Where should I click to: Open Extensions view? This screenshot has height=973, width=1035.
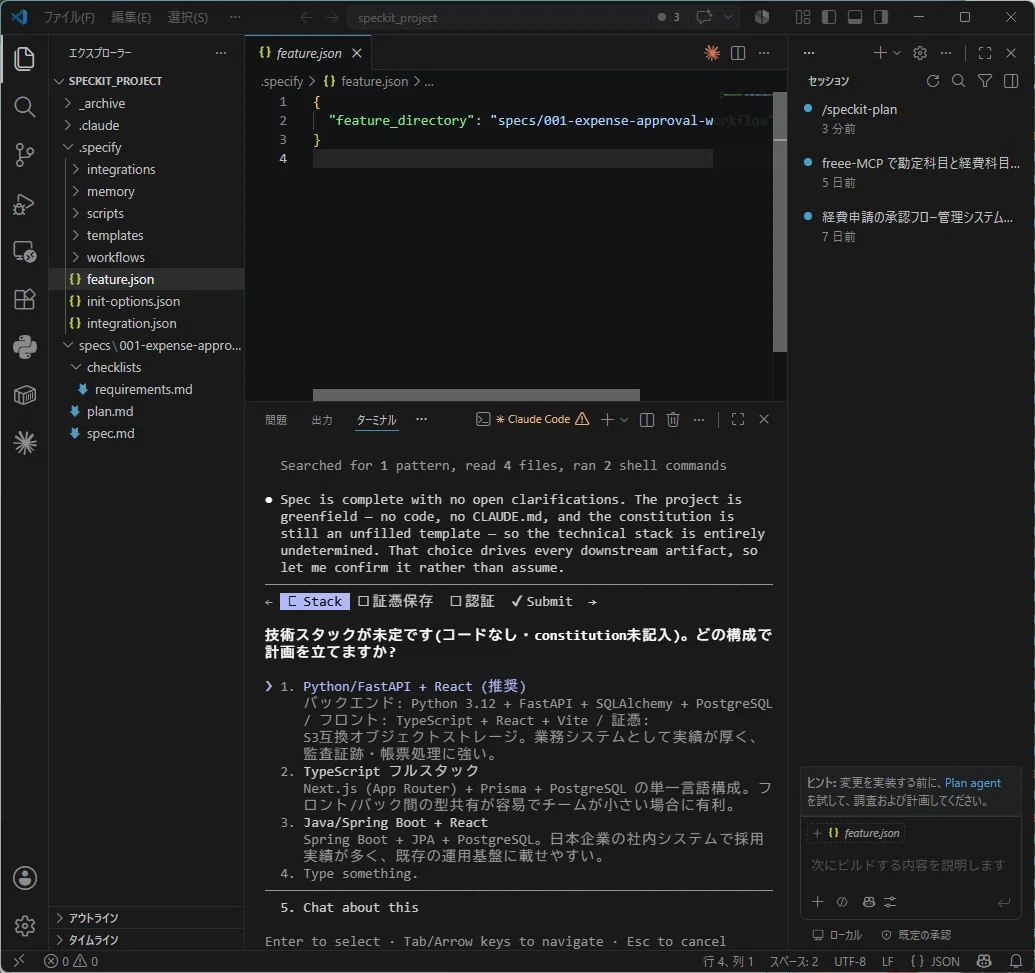[x=24, y=300]
